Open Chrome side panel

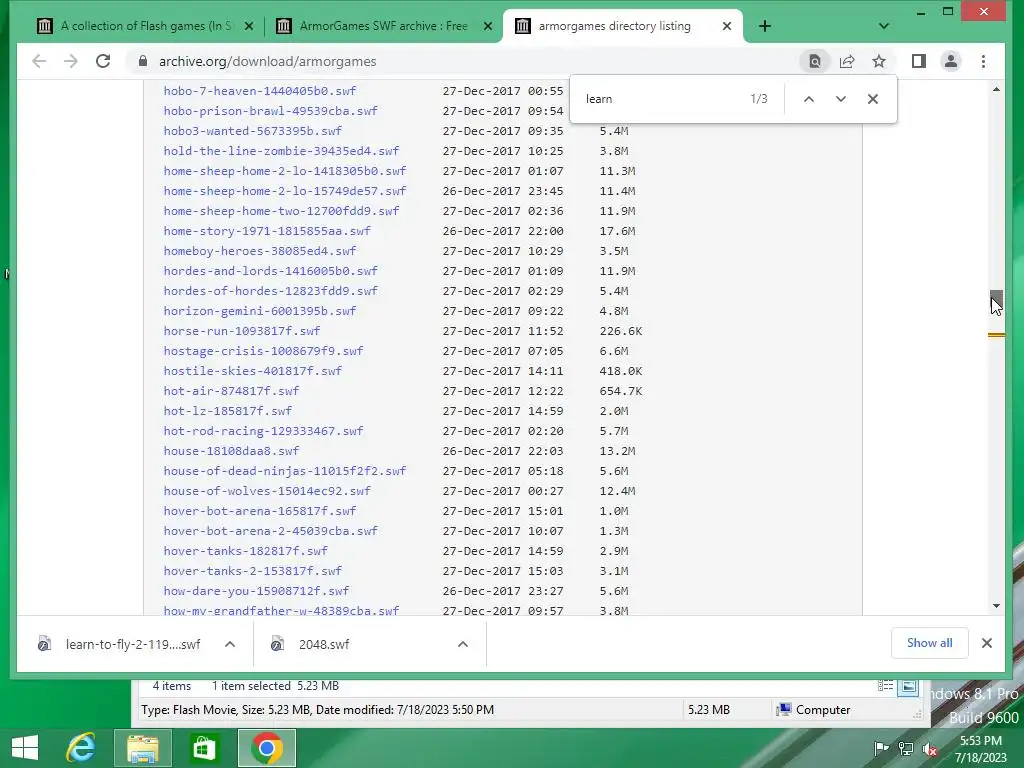point(919,61)
